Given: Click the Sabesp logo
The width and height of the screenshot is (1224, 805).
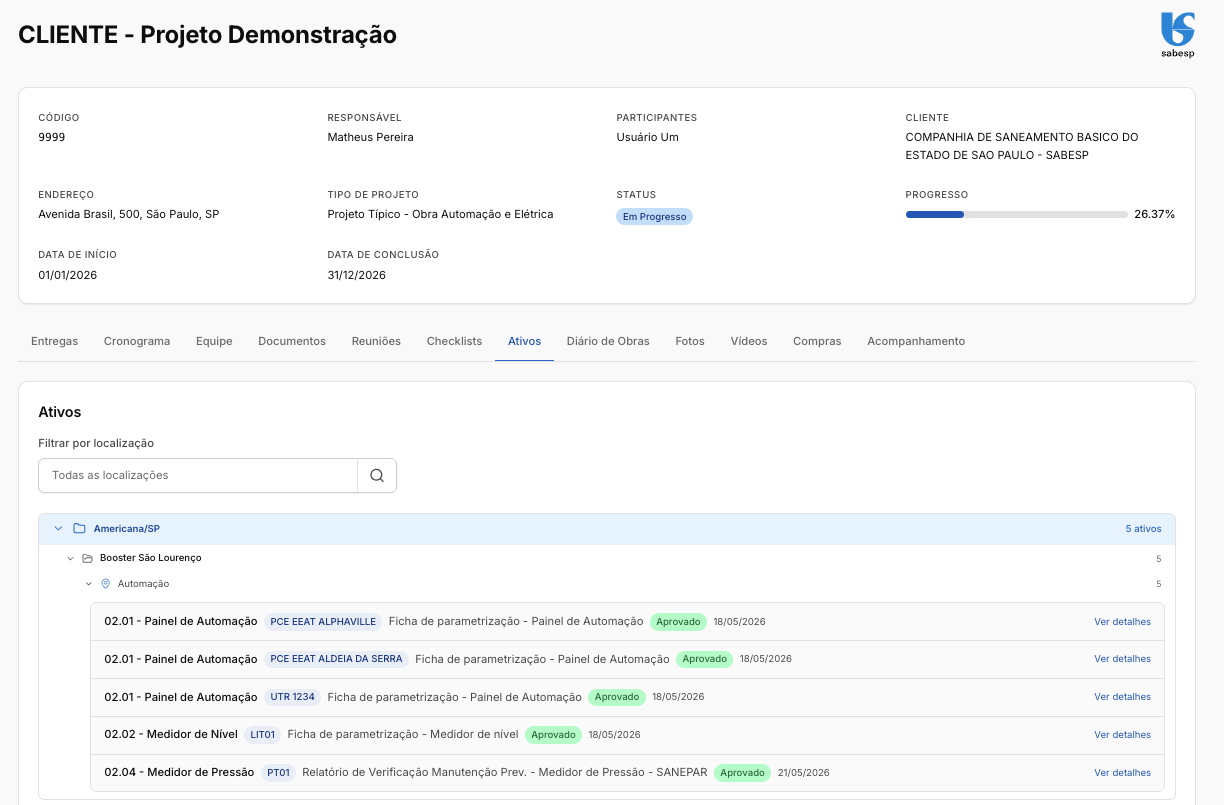Looking at the screenshot, I should (x=1177, y=35).
